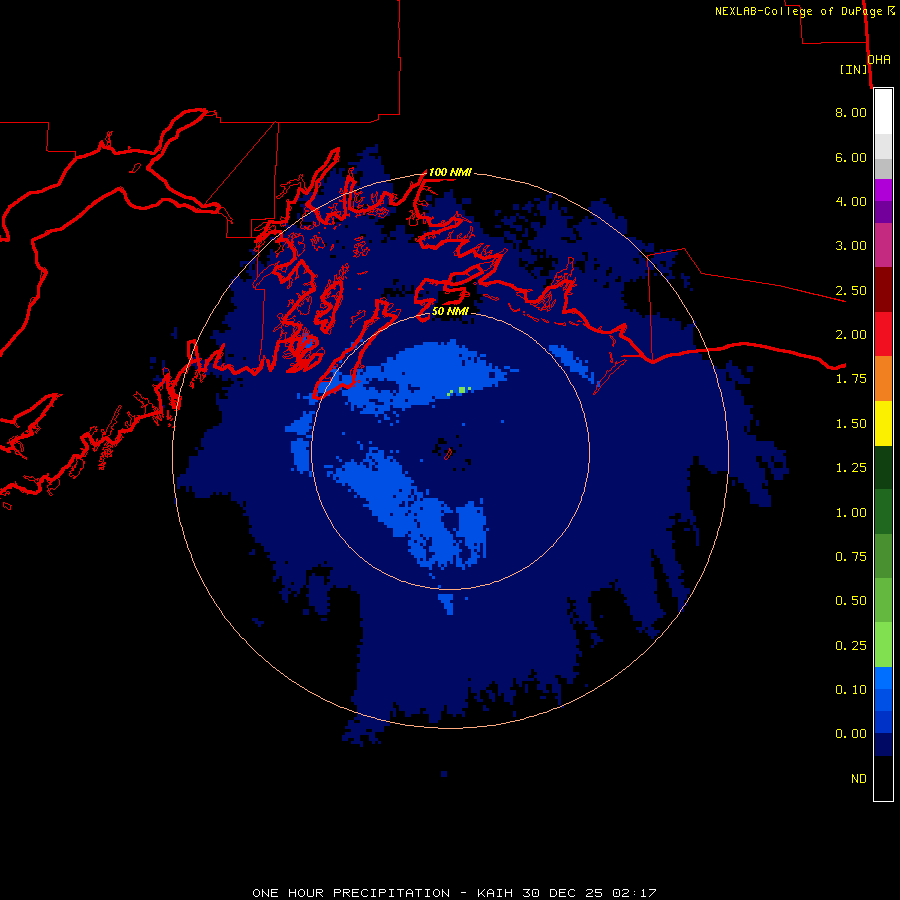The height and width of the screenshot is (900, 900).
Task: Click the light green precipitation cell on map
Action: (x=461, y=390)
